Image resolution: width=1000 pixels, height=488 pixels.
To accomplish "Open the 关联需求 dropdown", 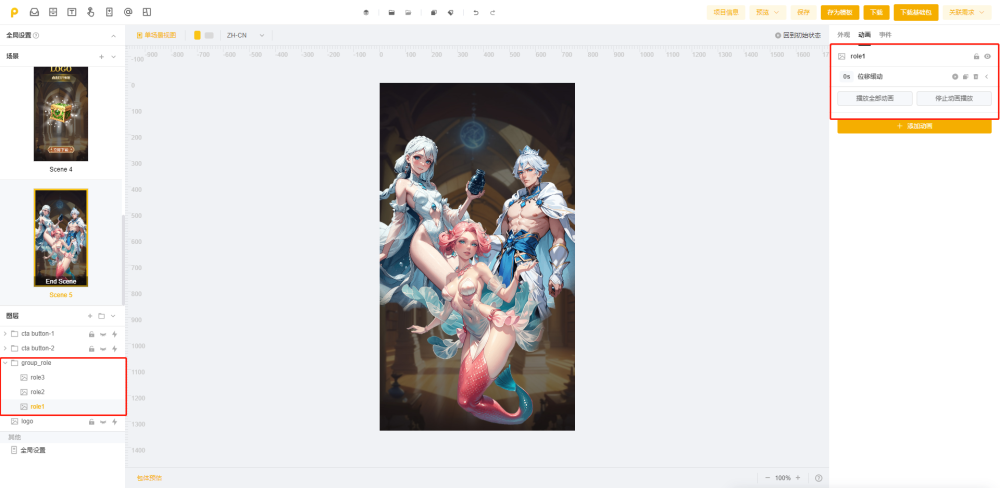I will (967, 12).
